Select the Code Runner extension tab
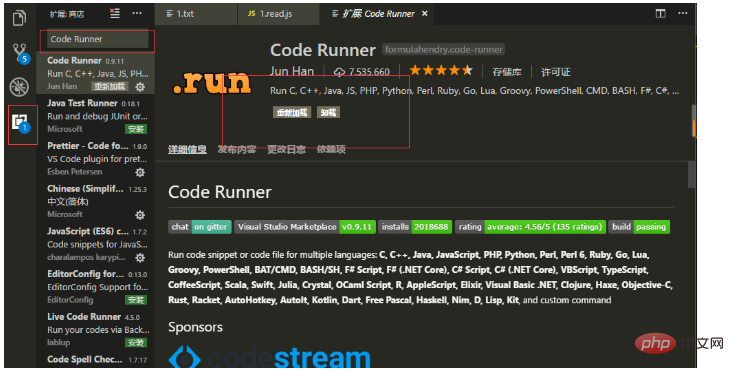The height and width of the screenshot is (376, 734). (x=377, y=14)
